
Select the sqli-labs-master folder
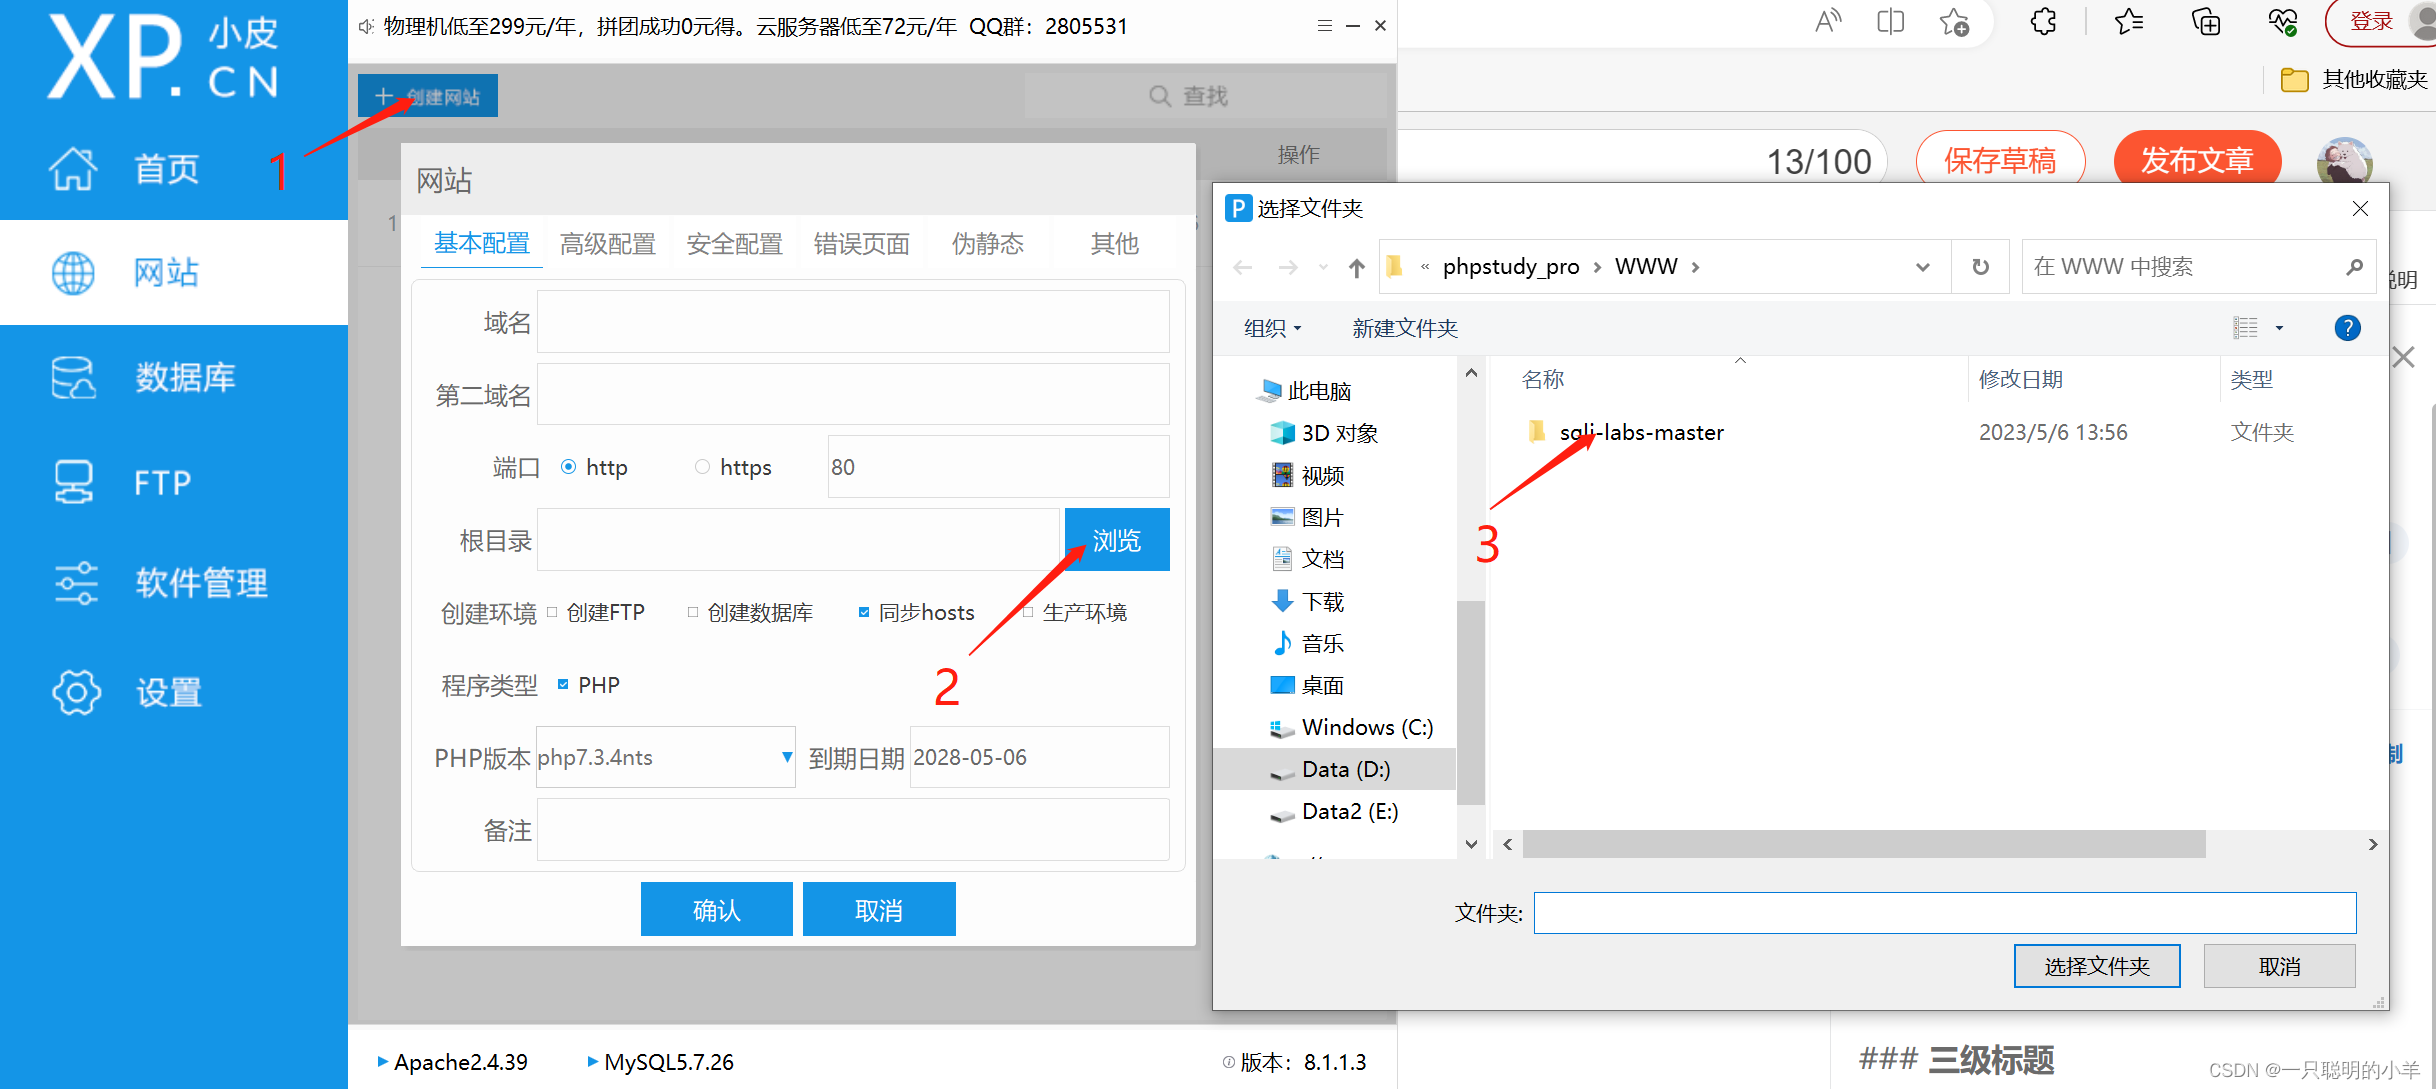pyautogui.click(x=1641, y=432)
